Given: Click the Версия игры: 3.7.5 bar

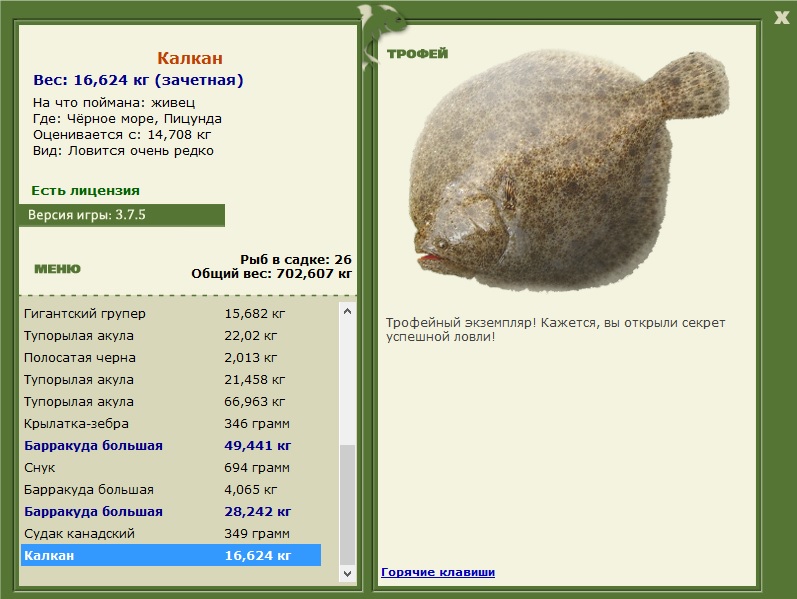Looking at the screenshot, I should point(122,215).
